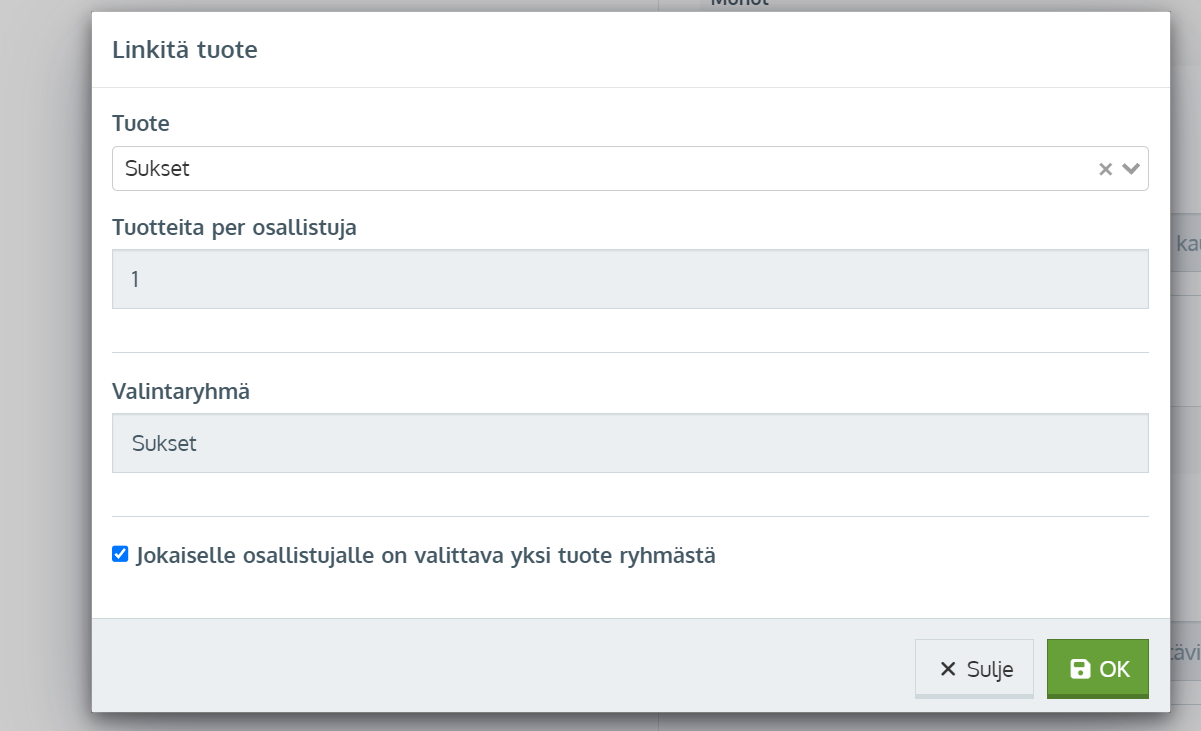Viewport: 1201px width, 731px height.
Task: Click the floppy disk save icon in OK
Action: click(1080, 669)
